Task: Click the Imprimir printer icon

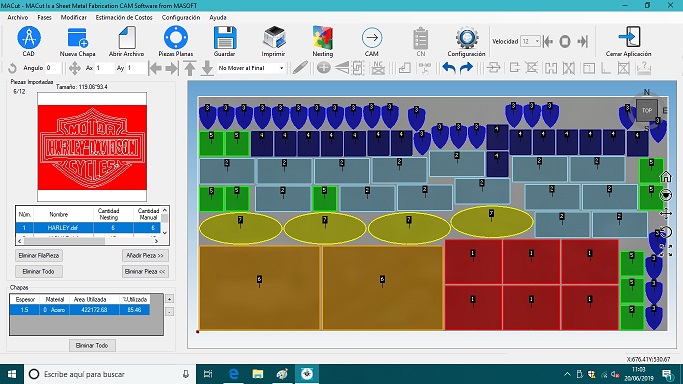Action: (274, 38)
